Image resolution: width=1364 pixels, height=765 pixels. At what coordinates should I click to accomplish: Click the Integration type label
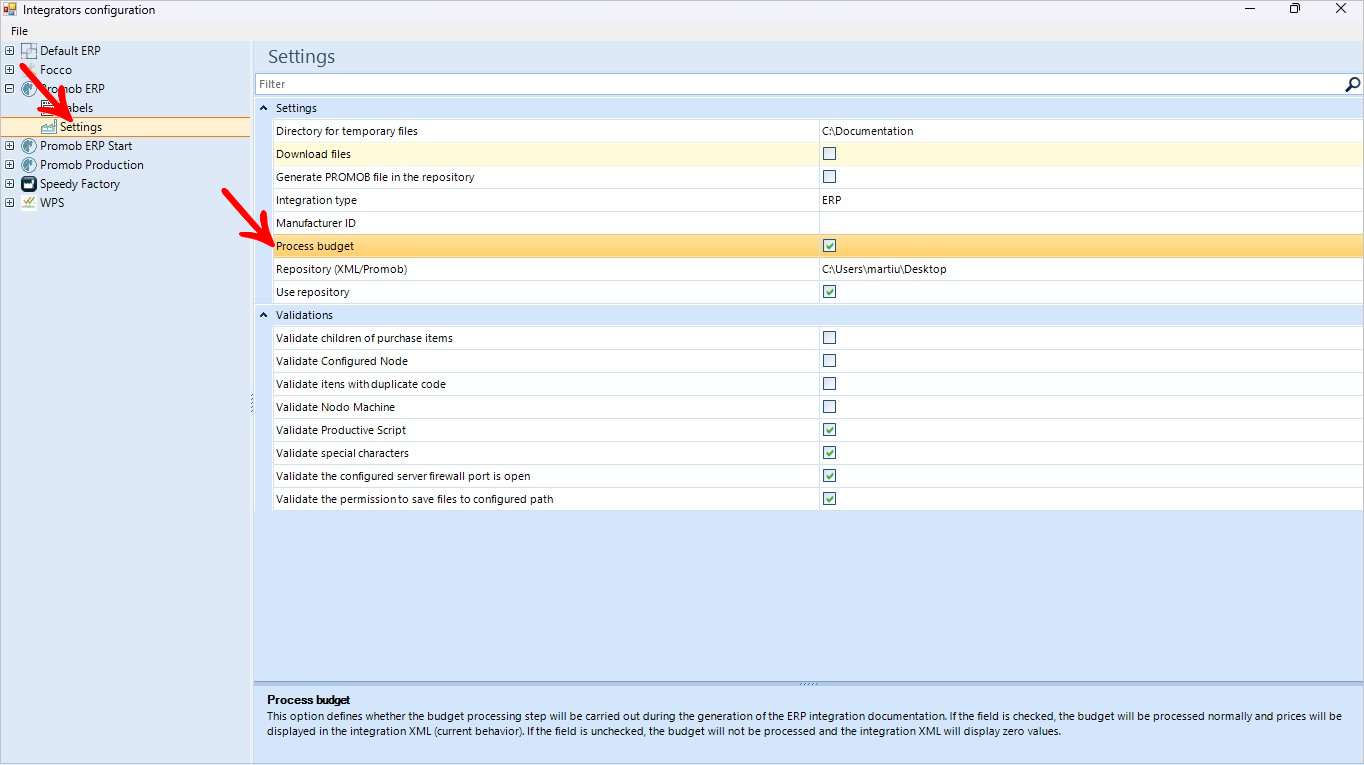pos(316,200)
